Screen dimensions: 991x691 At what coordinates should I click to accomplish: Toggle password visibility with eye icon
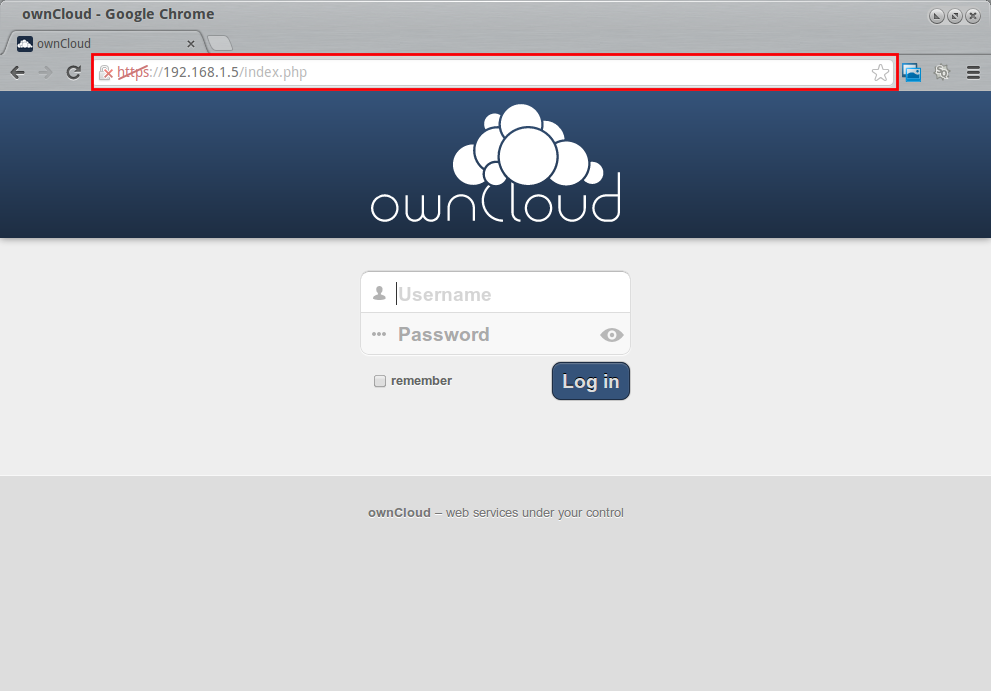coord(611,334)
